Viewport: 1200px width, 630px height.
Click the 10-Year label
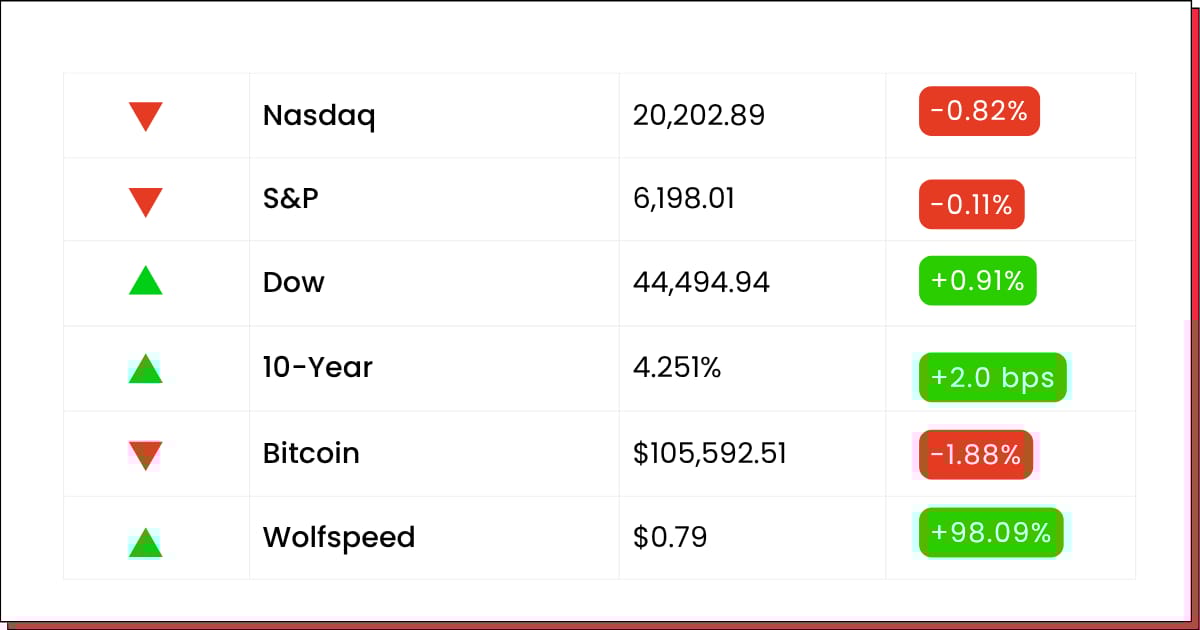tap(318, 367)
